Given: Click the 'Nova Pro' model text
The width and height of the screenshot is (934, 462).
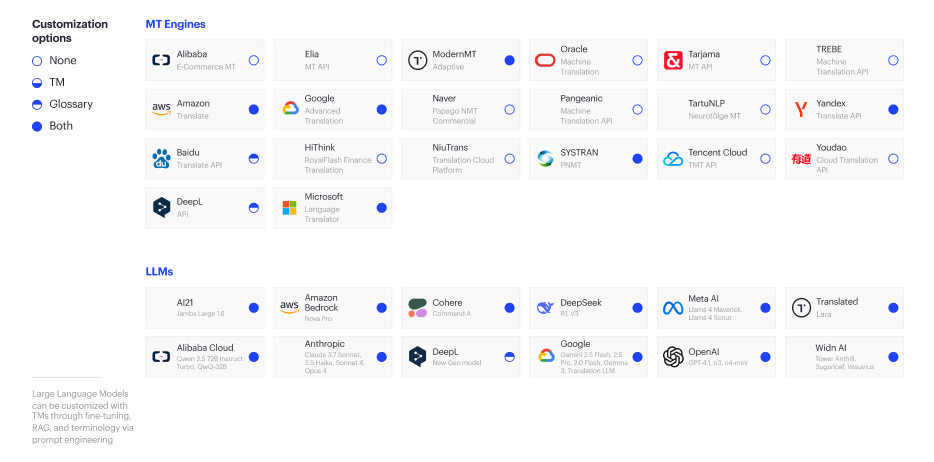Looking at the screenshot, I should pyautogui.click(x=318, y=319).
